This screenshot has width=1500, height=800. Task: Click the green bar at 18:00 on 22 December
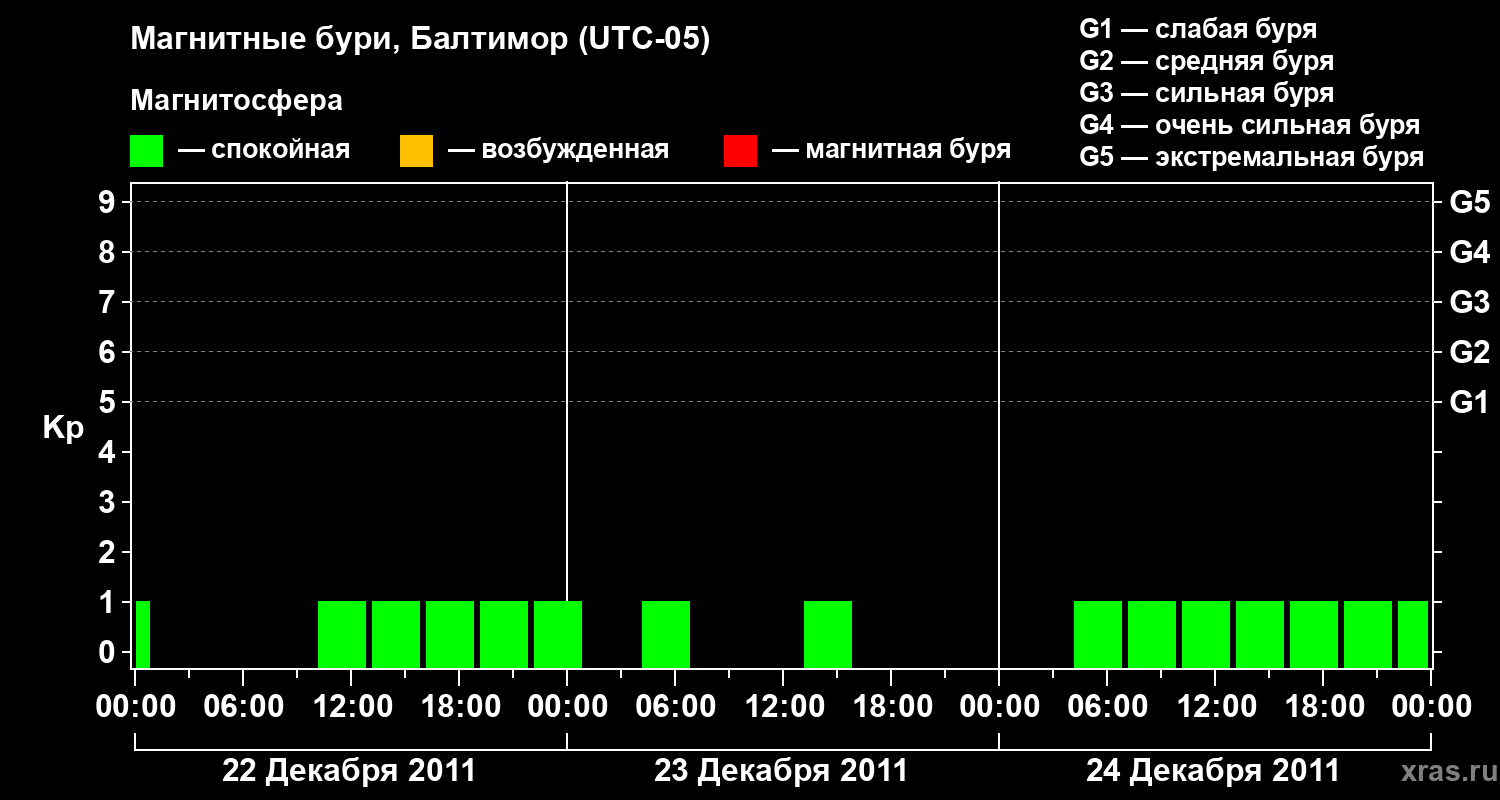tap(450, 634)
